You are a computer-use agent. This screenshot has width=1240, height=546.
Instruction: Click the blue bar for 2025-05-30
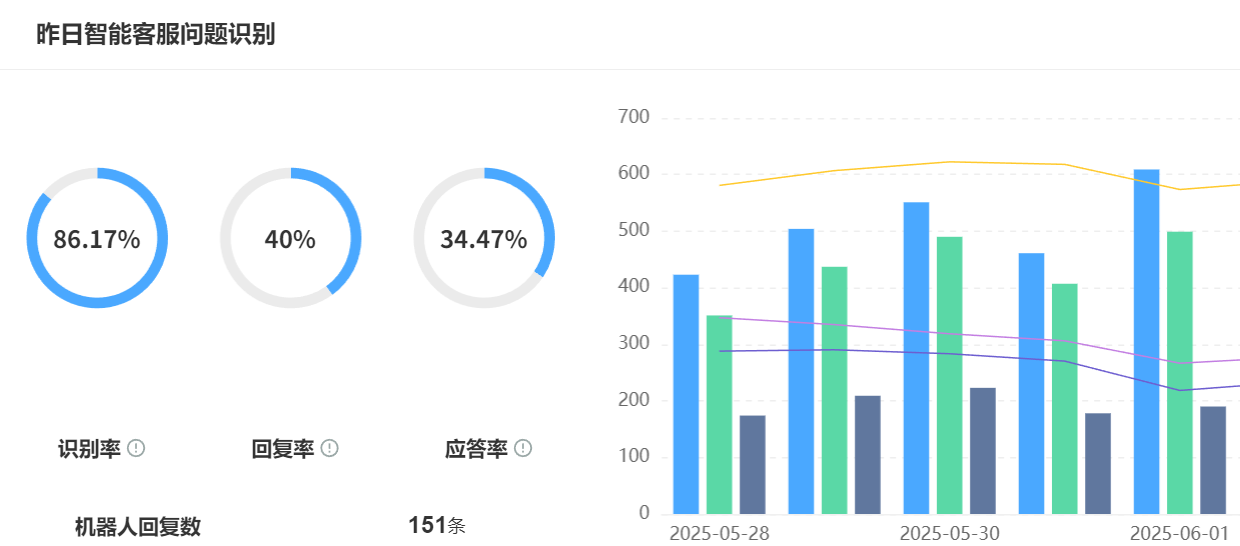click(916, 358)
